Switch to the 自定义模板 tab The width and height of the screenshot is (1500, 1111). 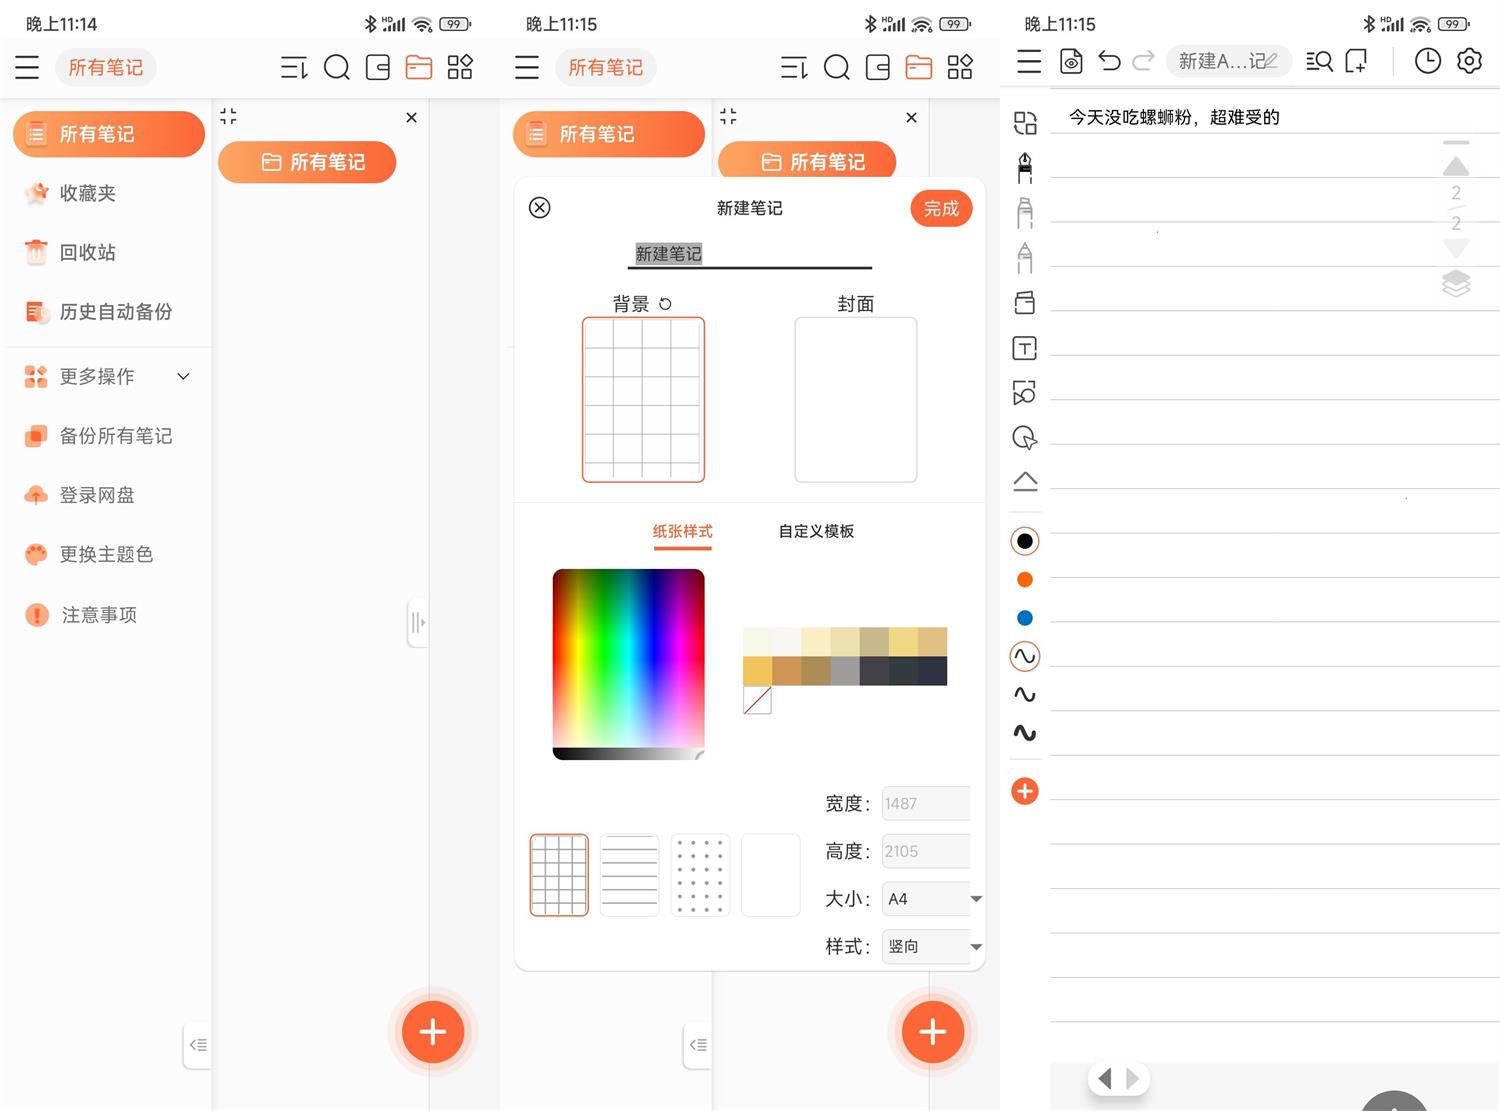[x=815, y=531]
